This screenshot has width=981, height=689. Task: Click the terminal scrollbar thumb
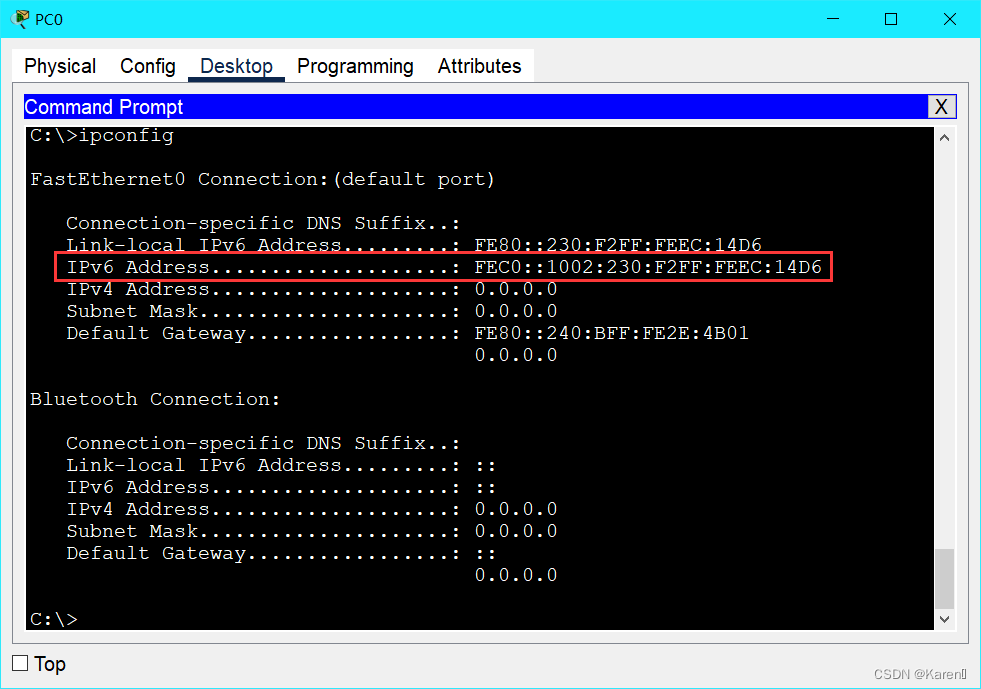point(945,578)
